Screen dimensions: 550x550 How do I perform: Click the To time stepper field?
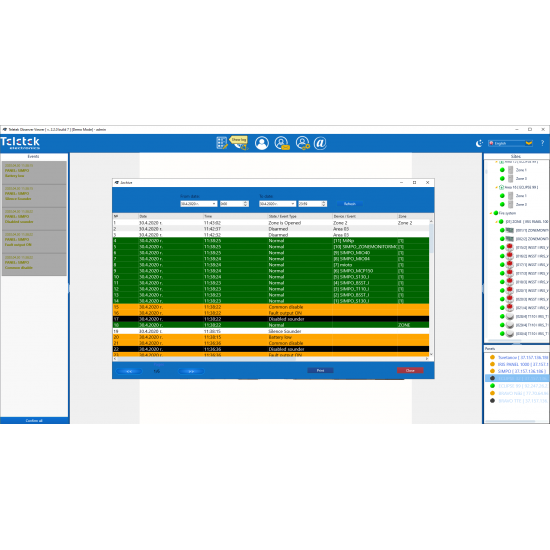tap(312, 204)
